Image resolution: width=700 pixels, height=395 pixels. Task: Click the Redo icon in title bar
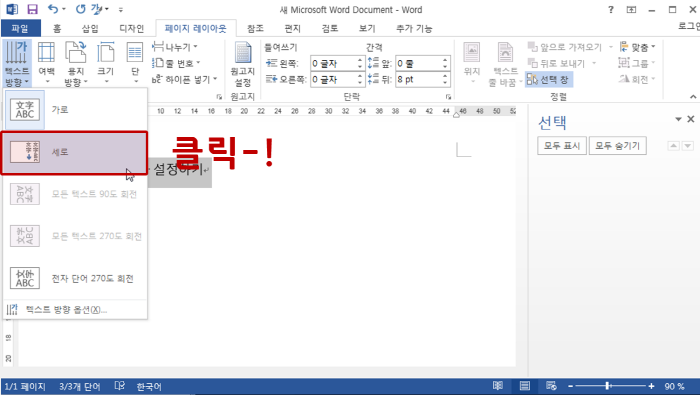point(80,9)
